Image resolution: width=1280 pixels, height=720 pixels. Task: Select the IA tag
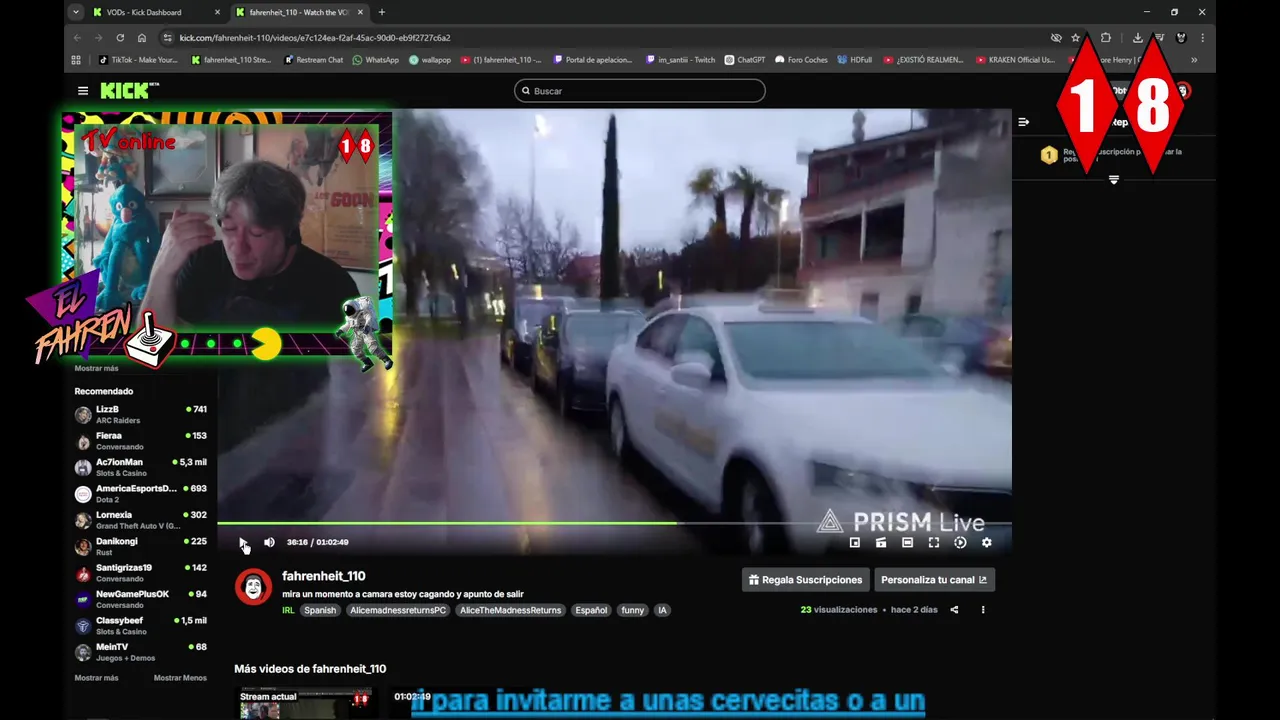tap(661, 610)
